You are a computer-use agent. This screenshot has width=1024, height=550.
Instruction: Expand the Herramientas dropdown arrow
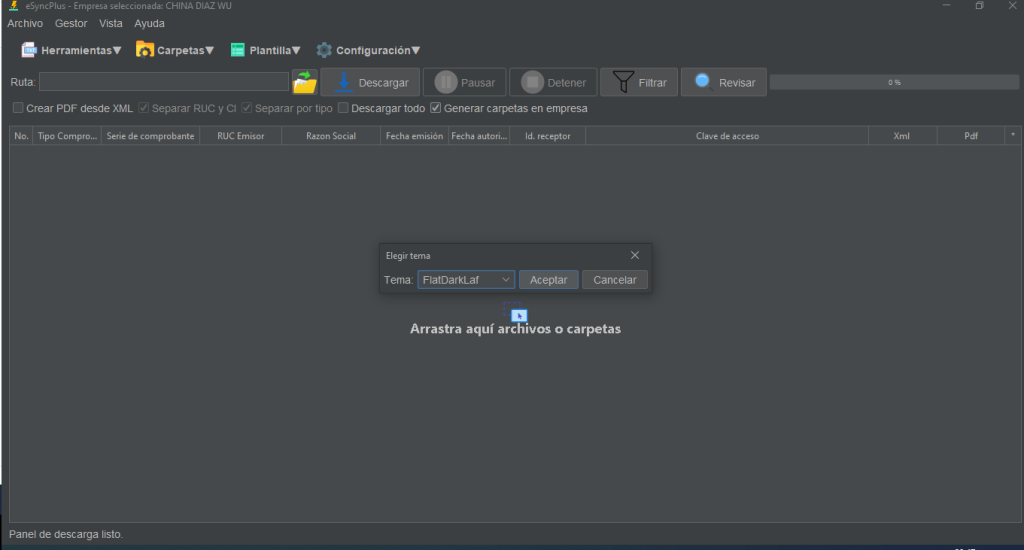117,50
